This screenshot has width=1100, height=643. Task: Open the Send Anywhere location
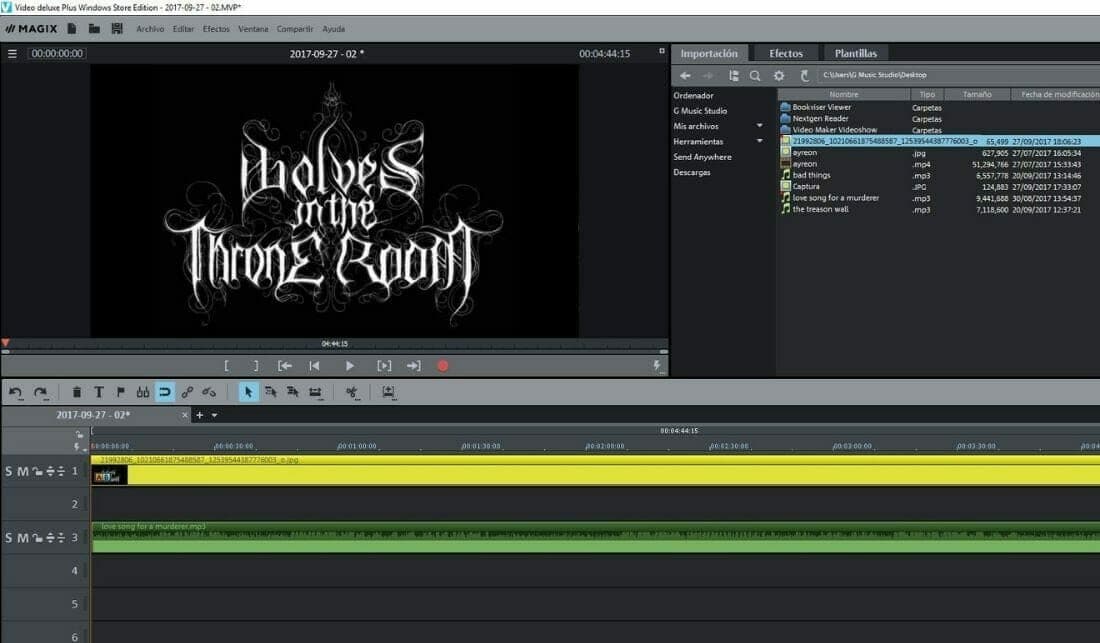(702, 157)
